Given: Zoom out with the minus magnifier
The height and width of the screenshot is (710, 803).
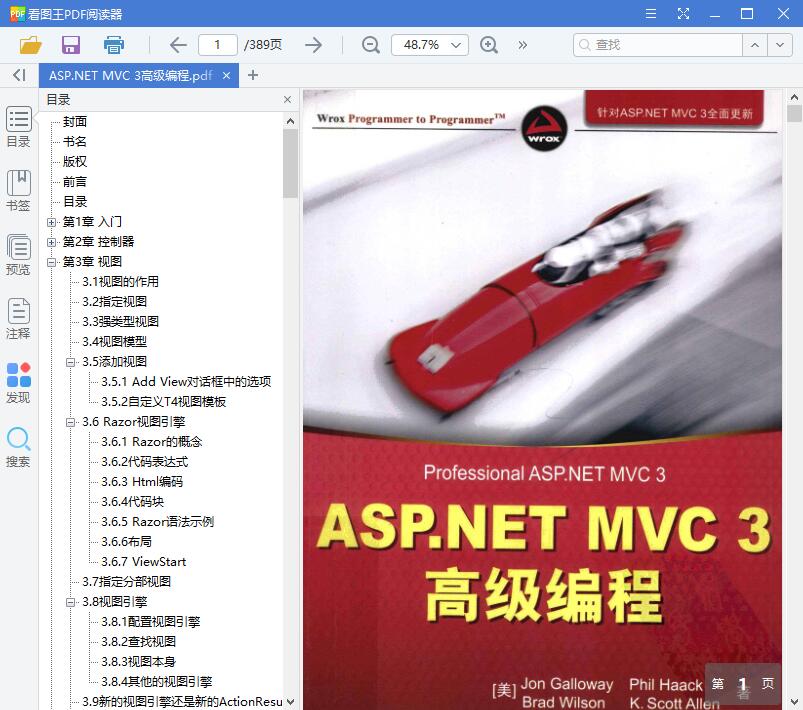Looking at the screenshot, I should pyautogui.click(x=370, y=45).
